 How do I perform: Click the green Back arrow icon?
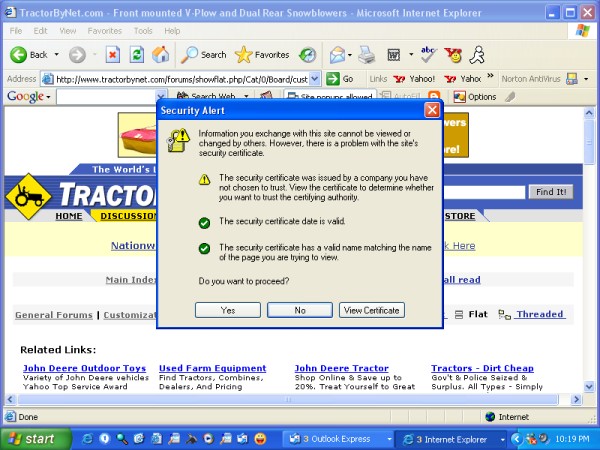[18, 55]
